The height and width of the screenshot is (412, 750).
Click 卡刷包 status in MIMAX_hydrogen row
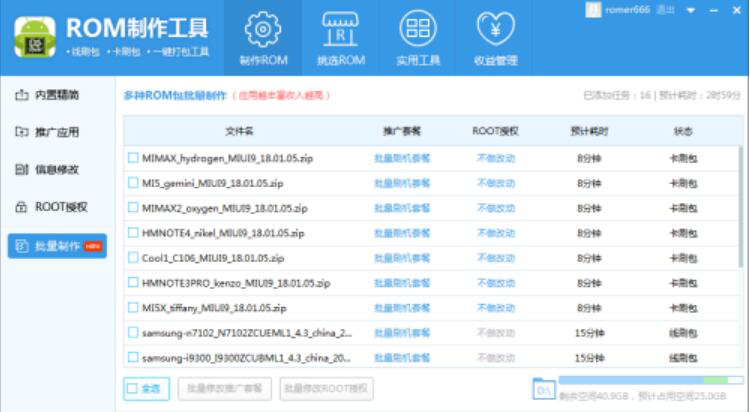tap(683, 158)
